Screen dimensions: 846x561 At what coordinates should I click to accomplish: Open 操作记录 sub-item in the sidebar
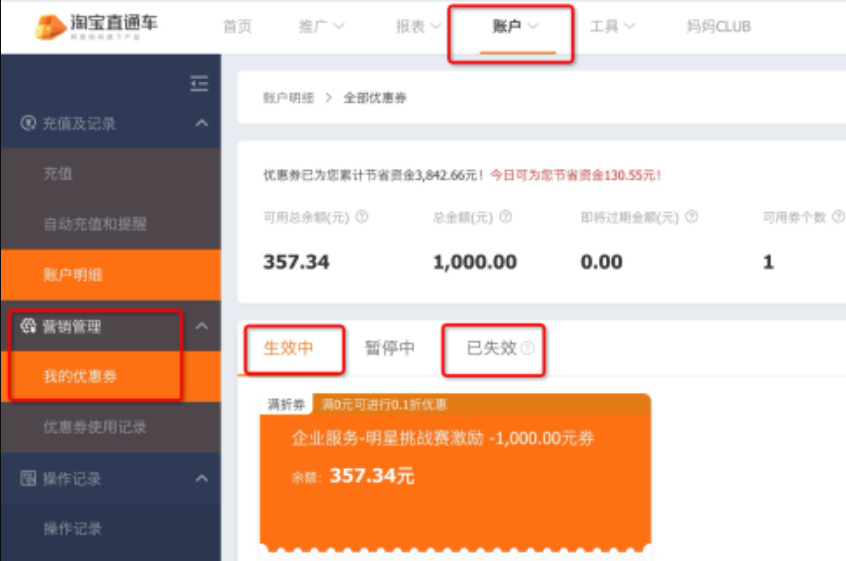[x=111, y=529]
